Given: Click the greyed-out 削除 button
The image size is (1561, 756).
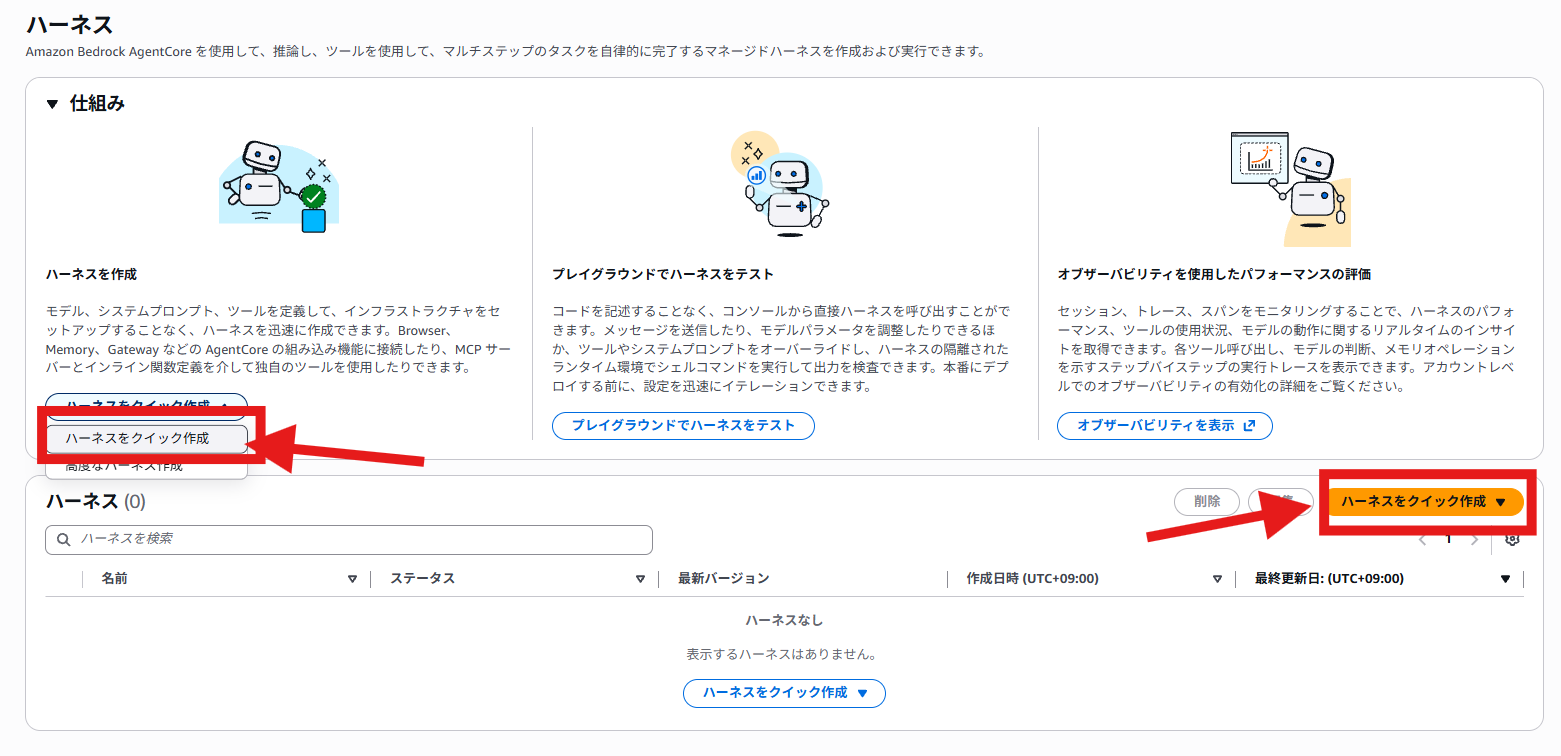Looking at the screenshot, I should point(1207,502).
